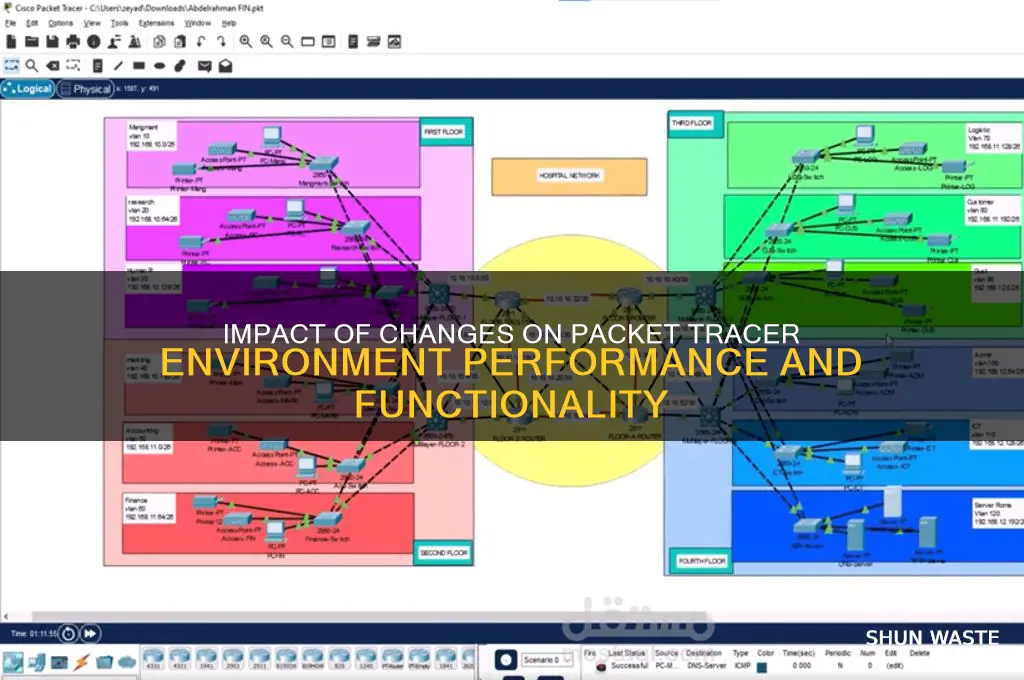Switch to the Logical workspace tab
The height and width of the screenshot is (680, 1024).
[27, 88]
